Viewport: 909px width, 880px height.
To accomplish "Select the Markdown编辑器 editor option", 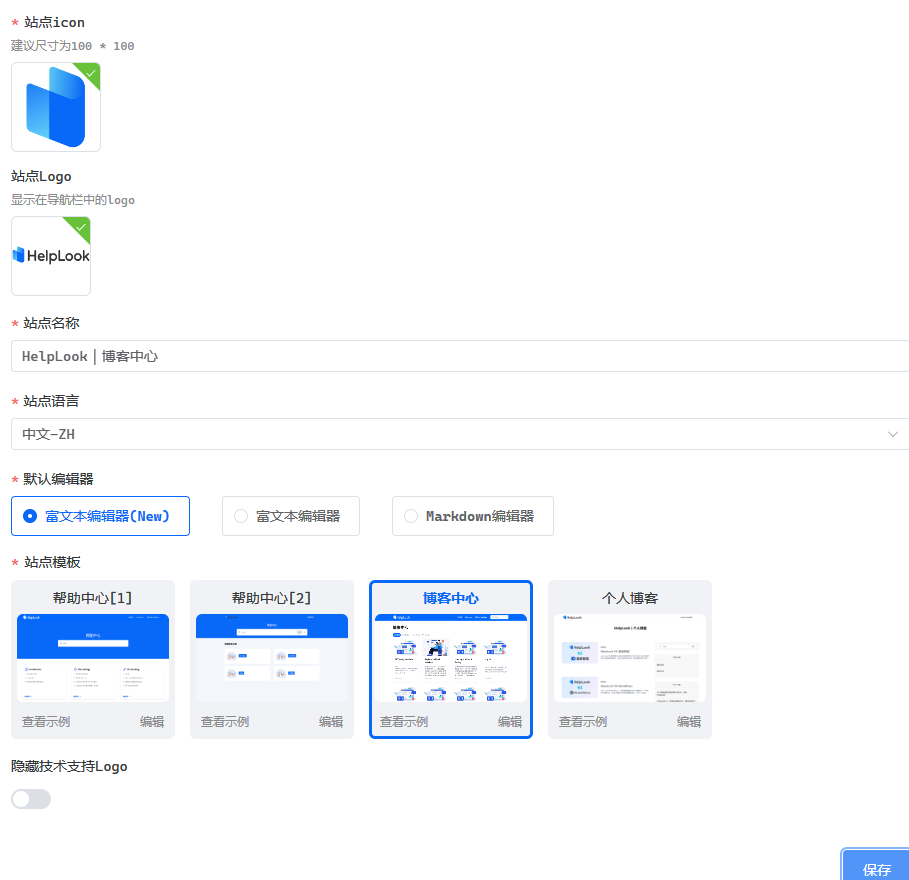I will click(411, 515).
